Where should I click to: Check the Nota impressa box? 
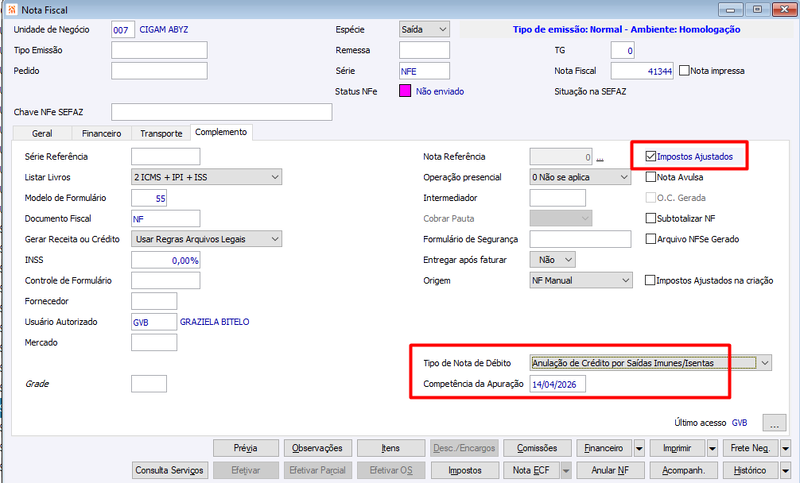coord(684,70)
